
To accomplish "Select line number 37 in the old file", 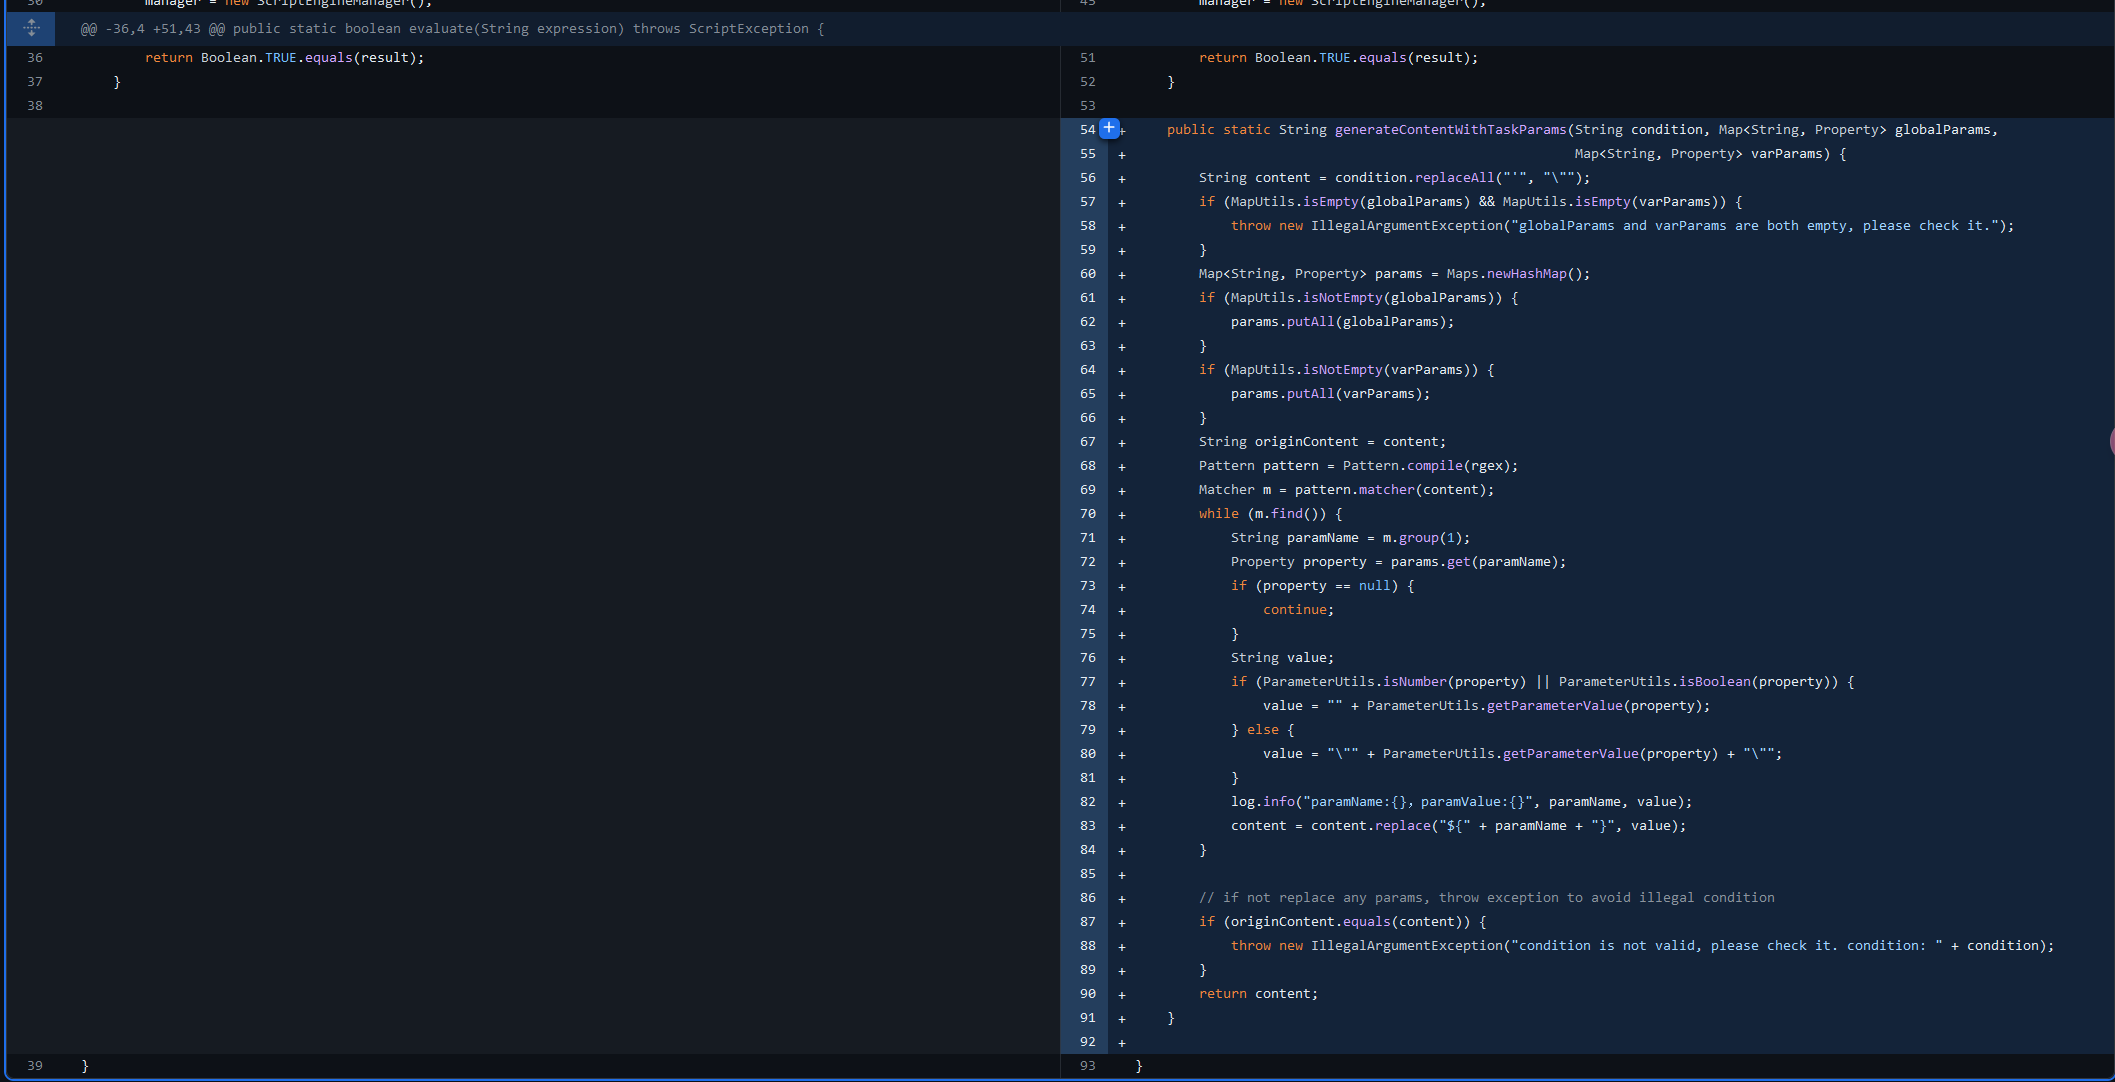I will 35,82.
